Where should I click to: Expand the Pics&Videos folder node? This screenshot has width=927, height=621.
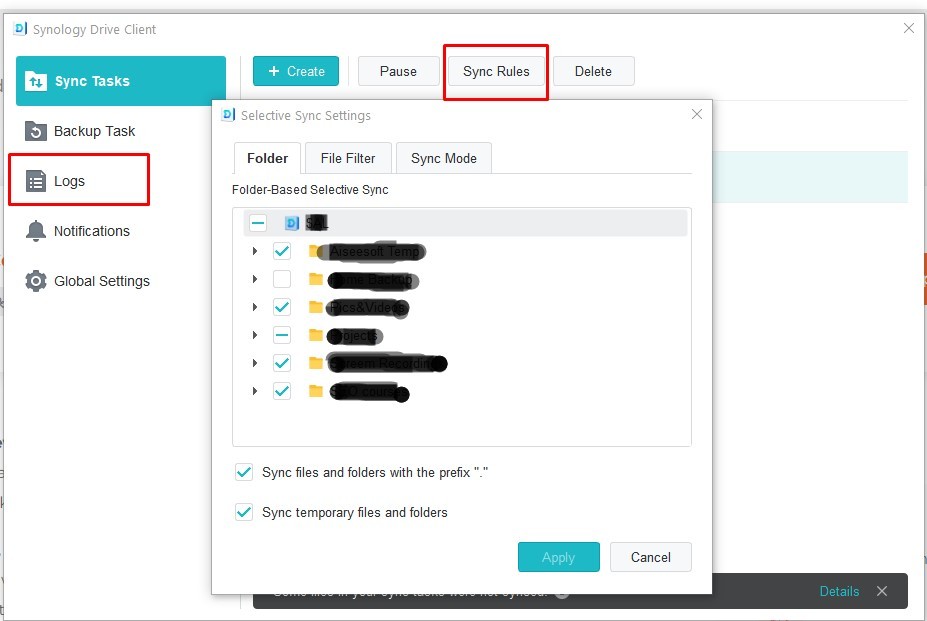[255, 307]
